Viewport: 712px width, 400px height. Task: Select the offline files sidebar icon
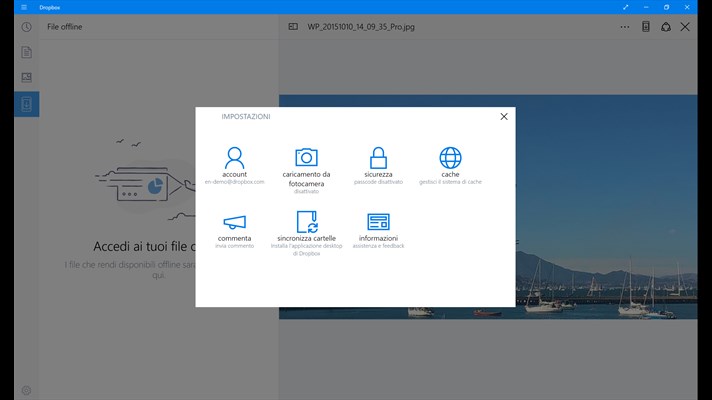(26, 104)
